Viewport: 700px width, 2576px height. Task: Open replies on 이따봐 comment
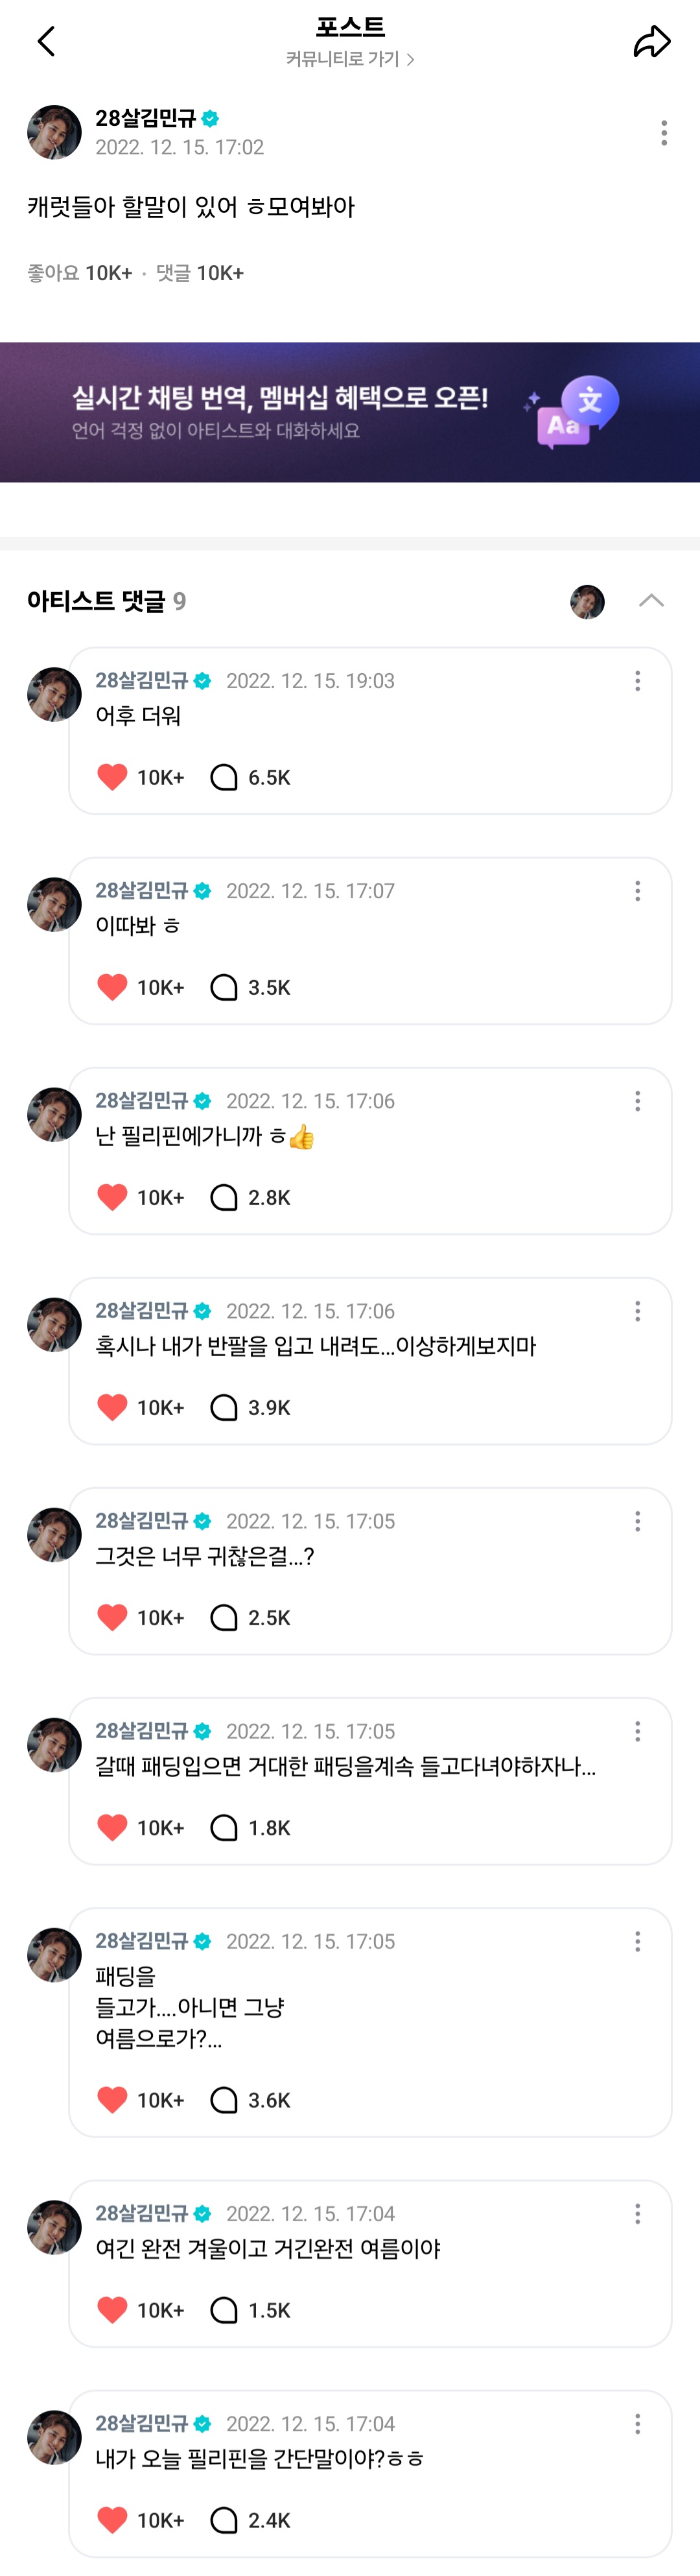(x=224, y=987)
